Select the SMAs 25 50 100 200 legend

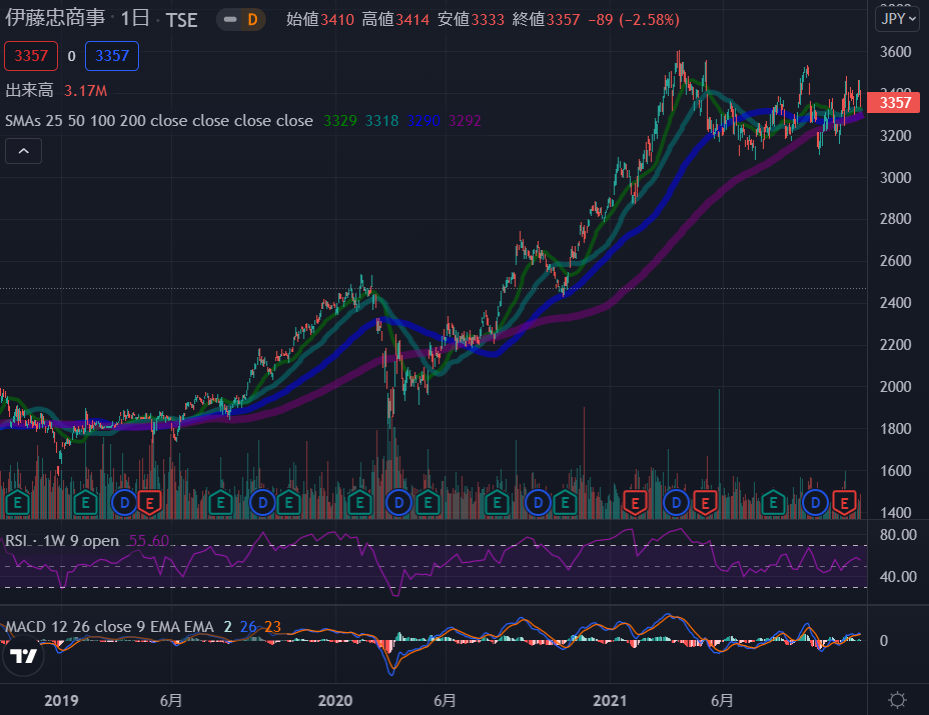click(159, 120)
